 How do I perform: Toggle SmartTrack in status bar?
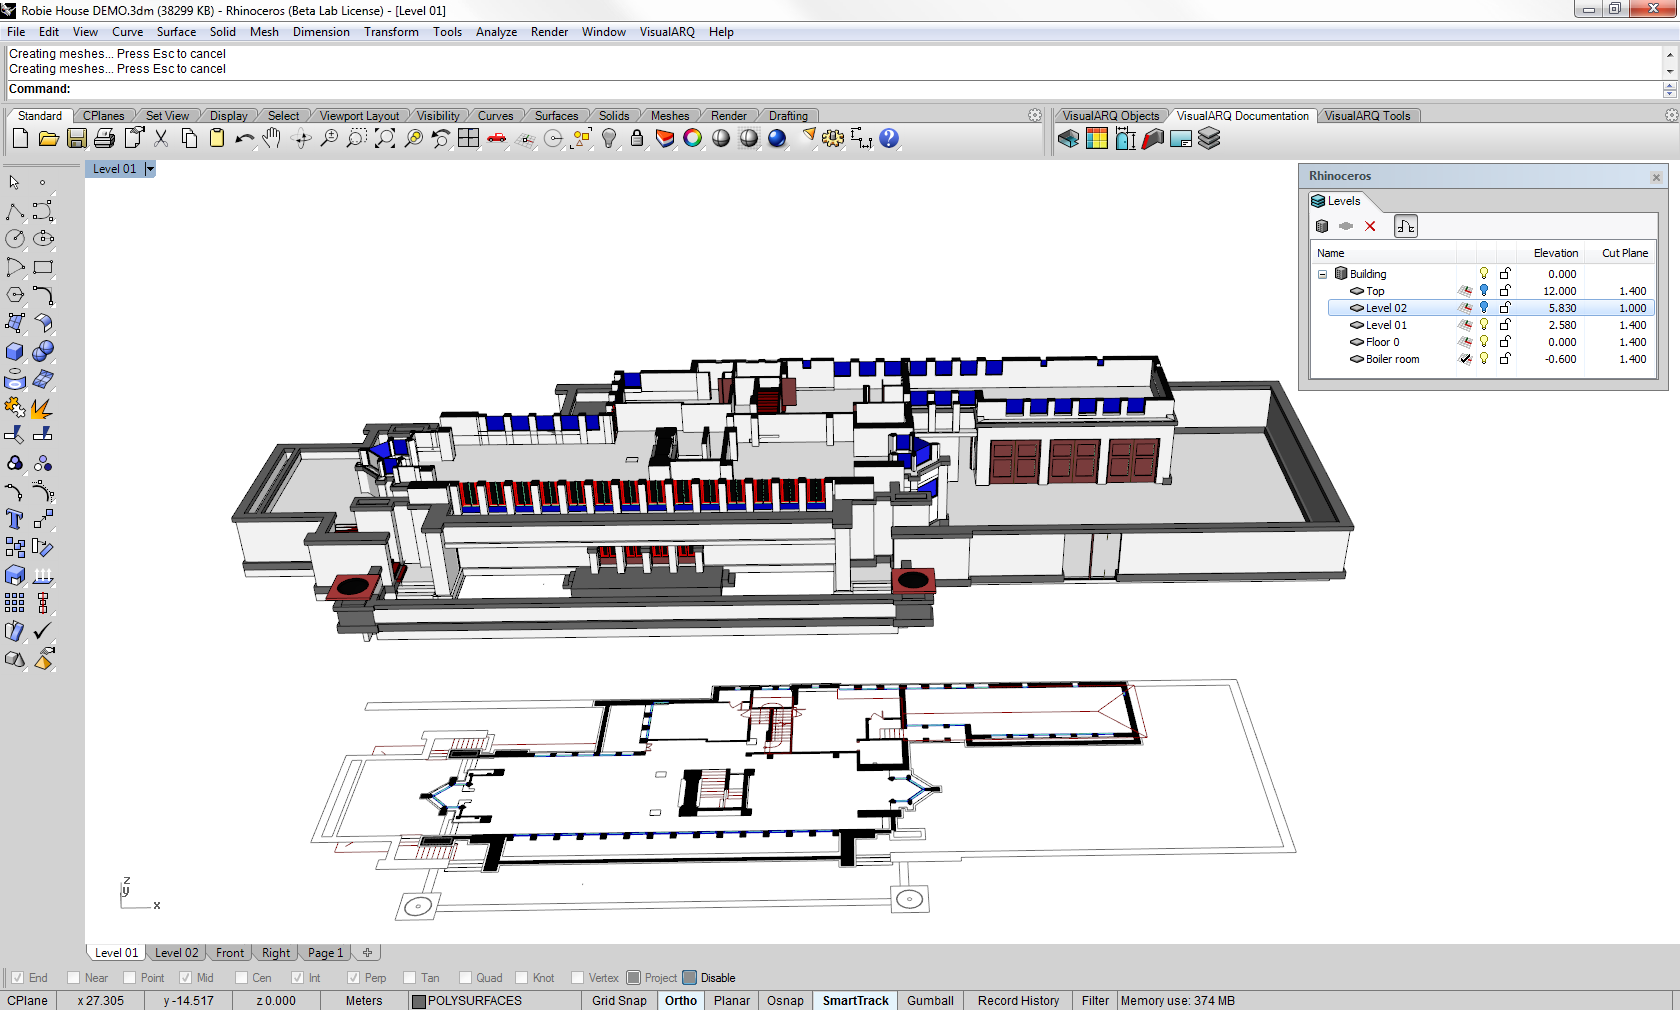pos(855,1001)
